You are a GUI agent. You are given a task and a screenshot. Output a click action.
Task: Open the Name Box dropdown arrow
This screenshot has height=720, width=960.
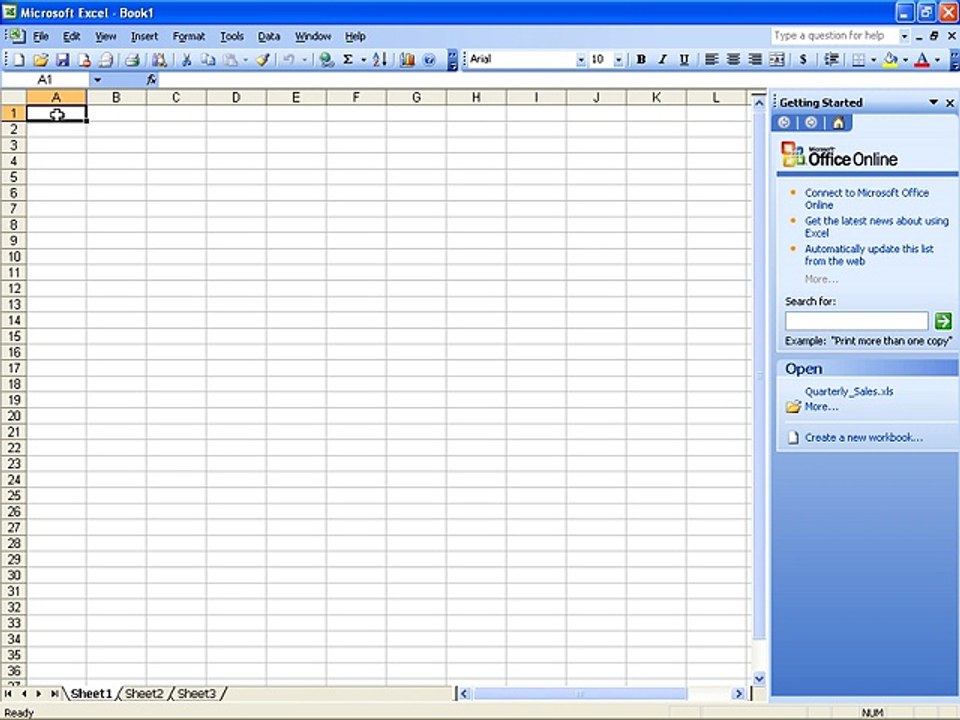click(x=97, y=80)
